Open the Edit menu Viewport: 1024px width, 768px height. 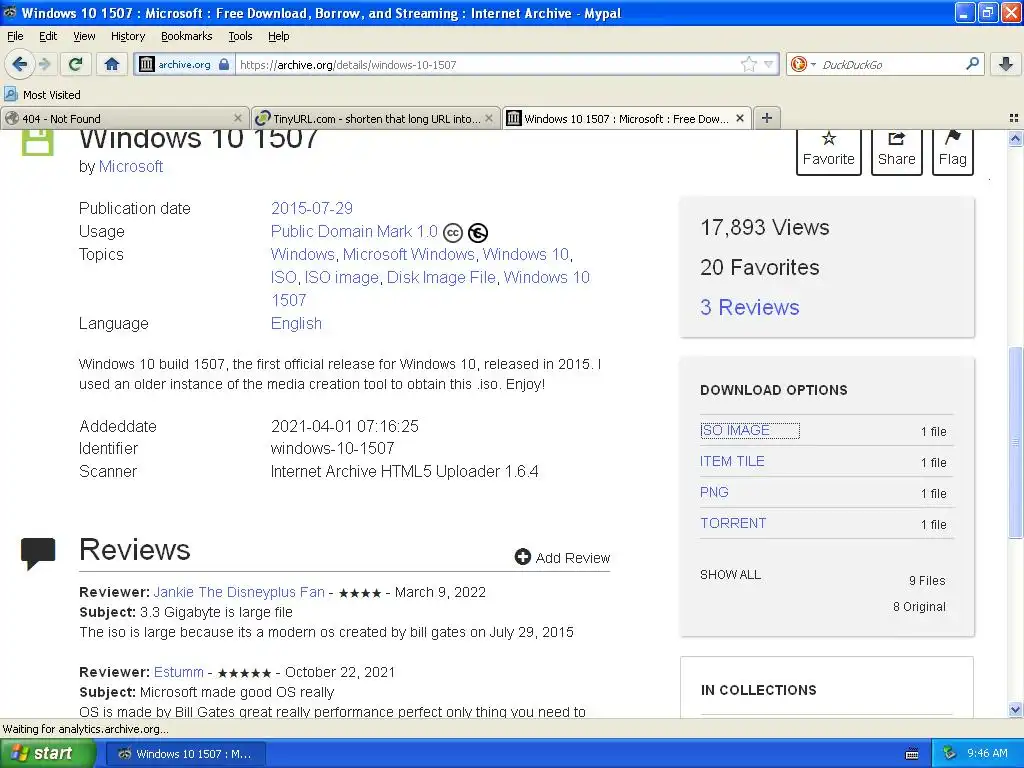pyautogui.click(x=48, y=36)
